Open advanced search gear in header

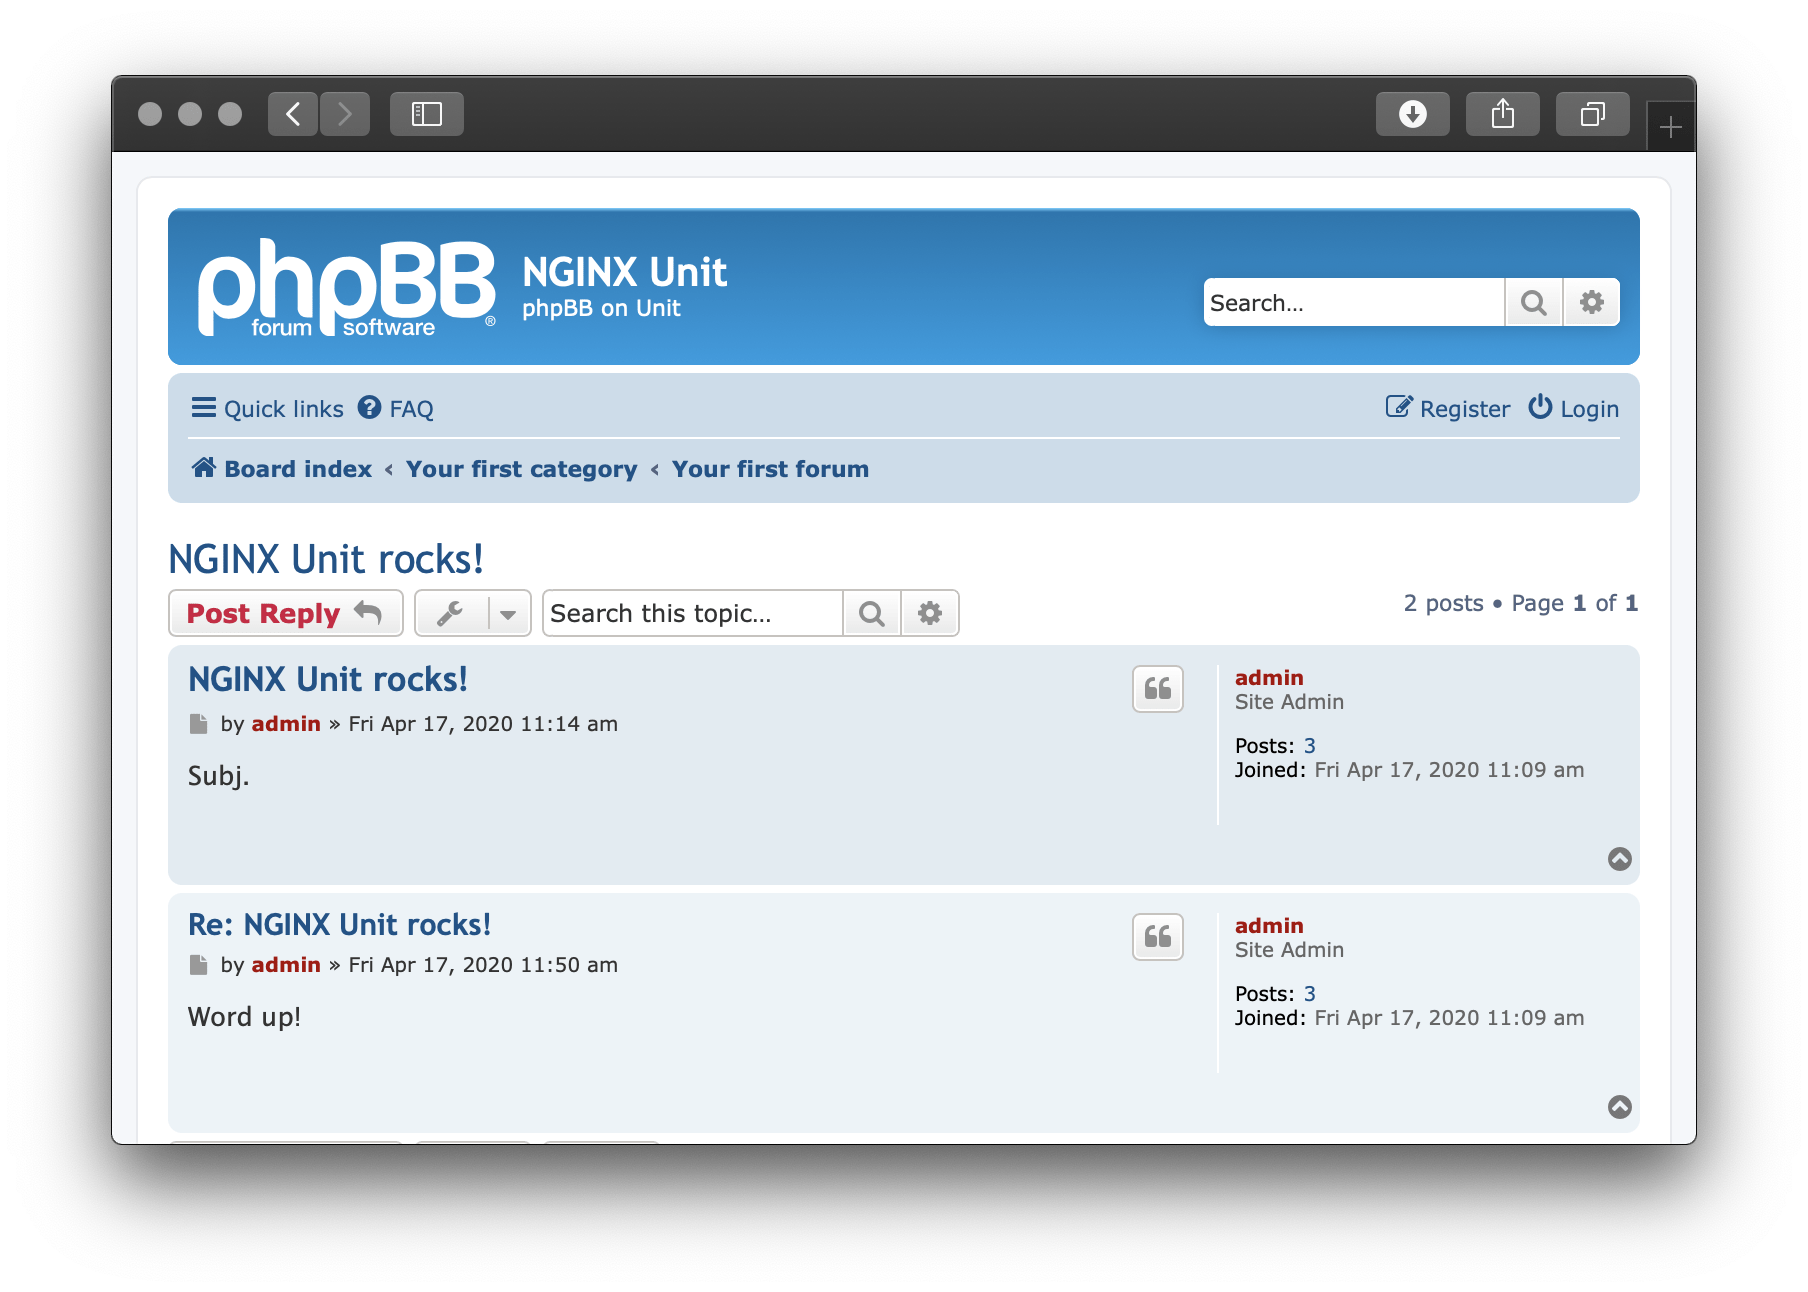pyautogui.click(x=1592, y=302)
